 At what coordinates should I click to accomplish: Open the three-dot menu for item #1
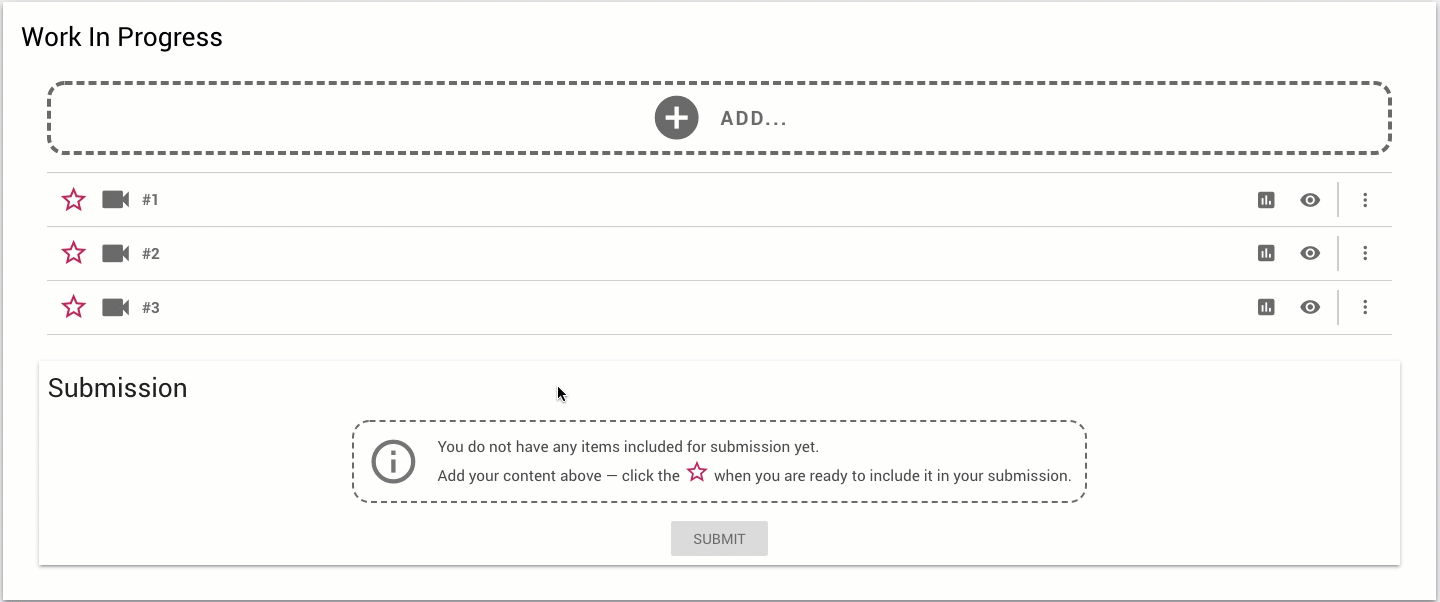[1365, 200]
